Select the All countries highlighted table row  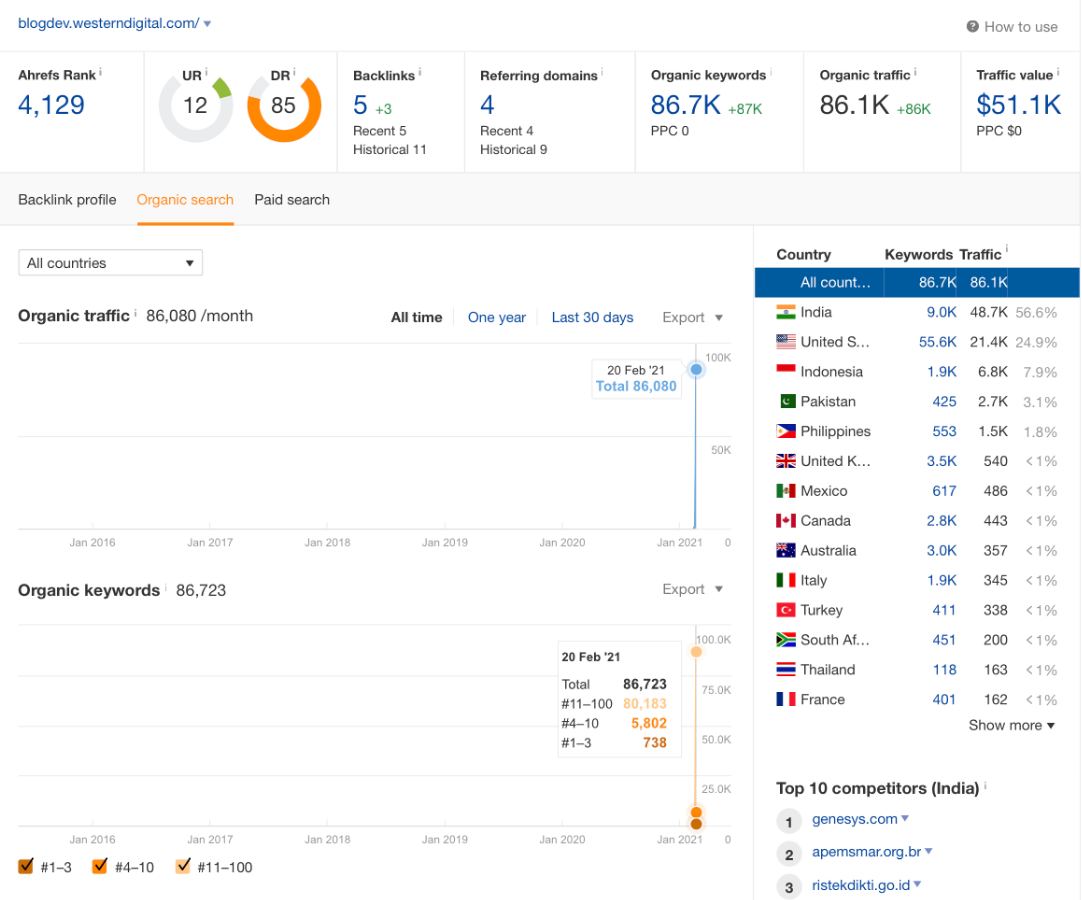click(917, 282)
